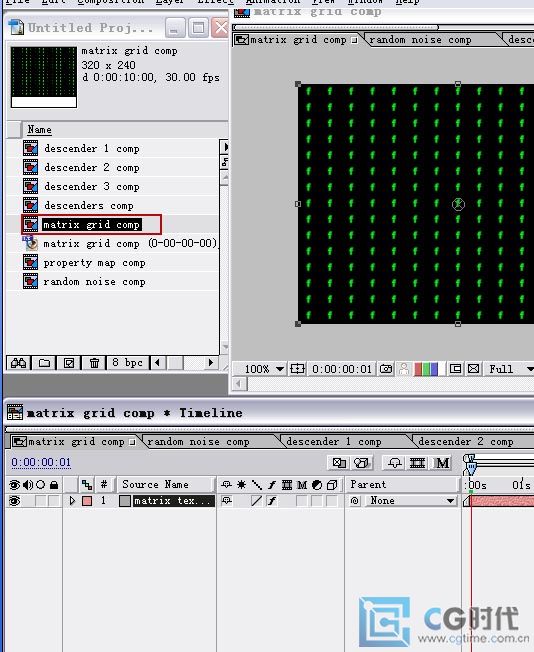The image size is (534, 652).
Task: Click the label column header icon in Timeline
Action: tap(87, 485)
